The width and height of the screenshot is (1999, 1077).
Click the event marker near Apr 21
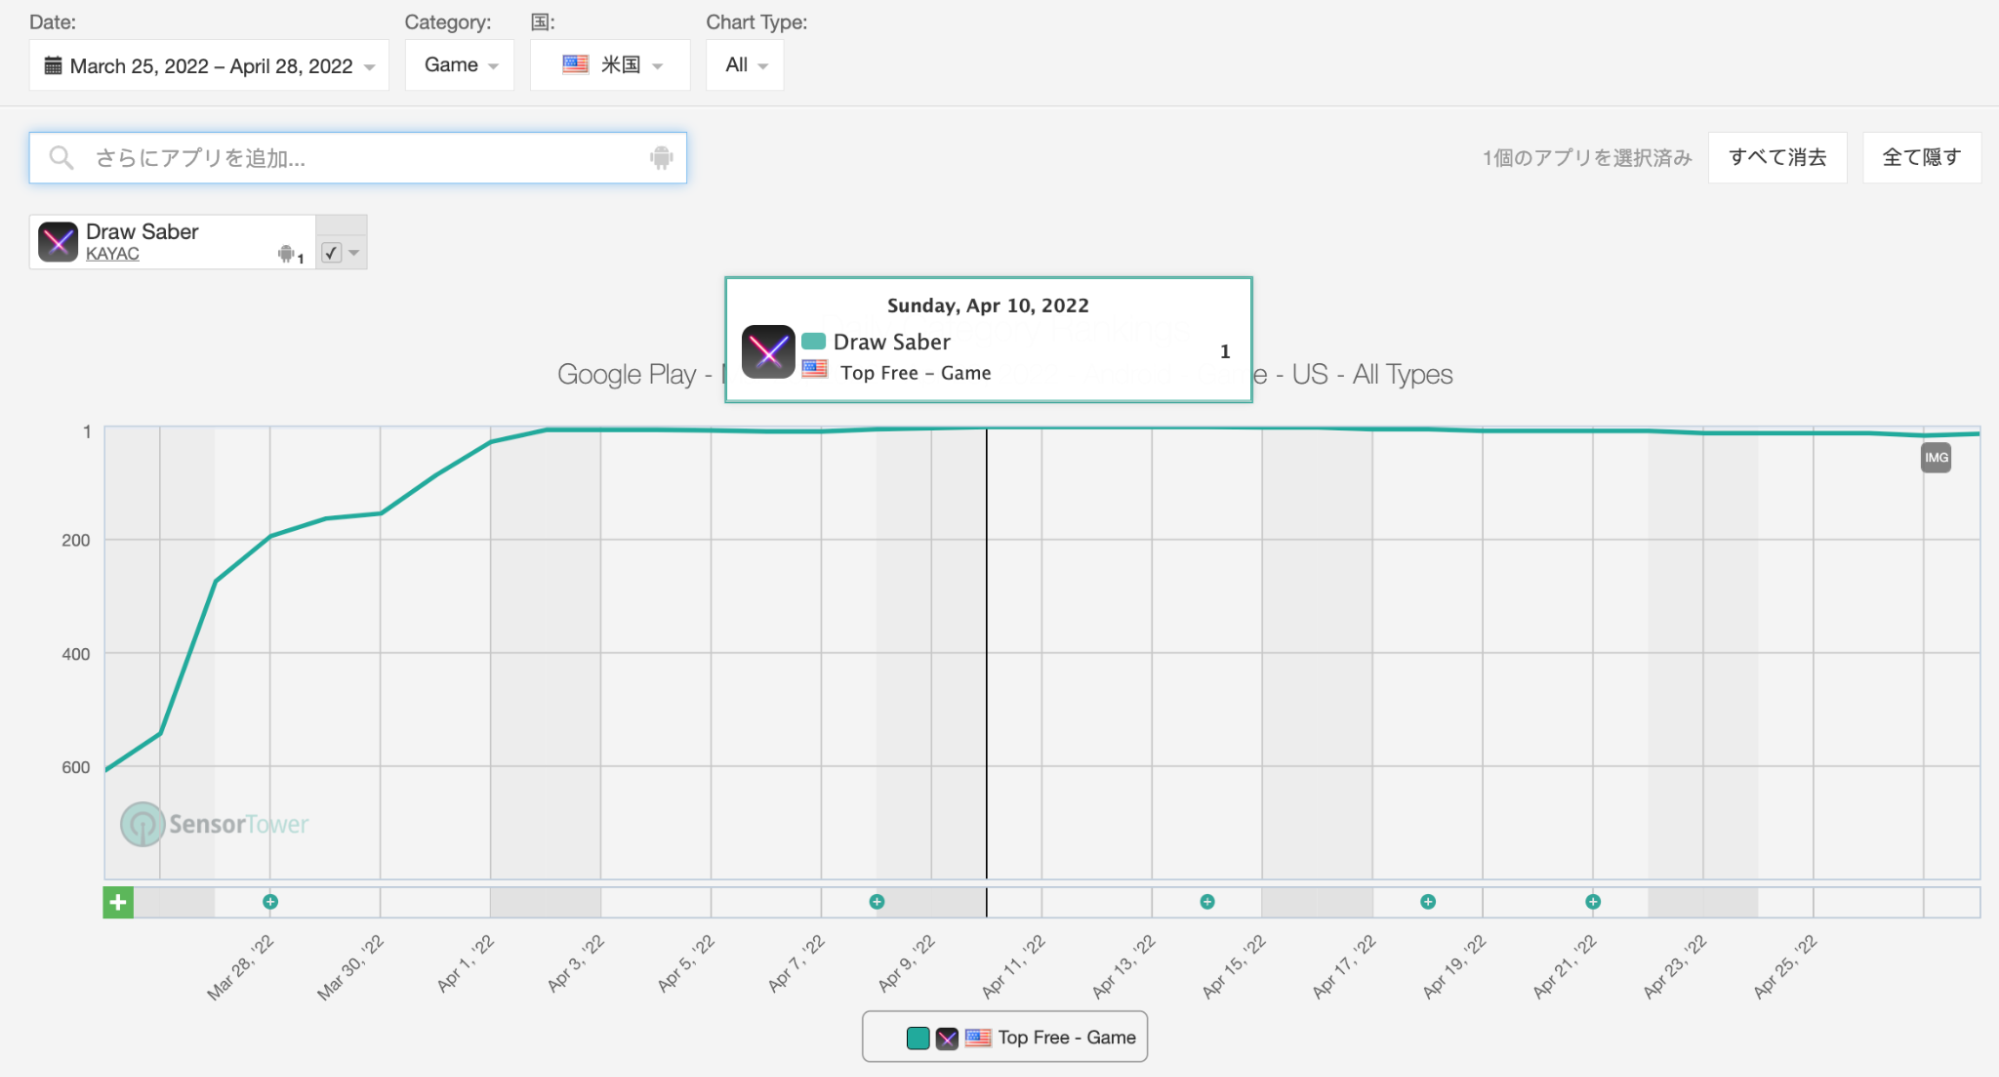(1592, 902)
